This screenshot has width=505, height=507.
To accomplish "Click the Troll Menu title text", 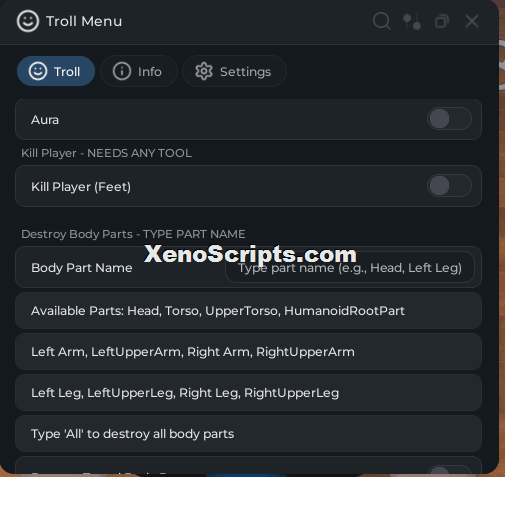I will (84, 21).
